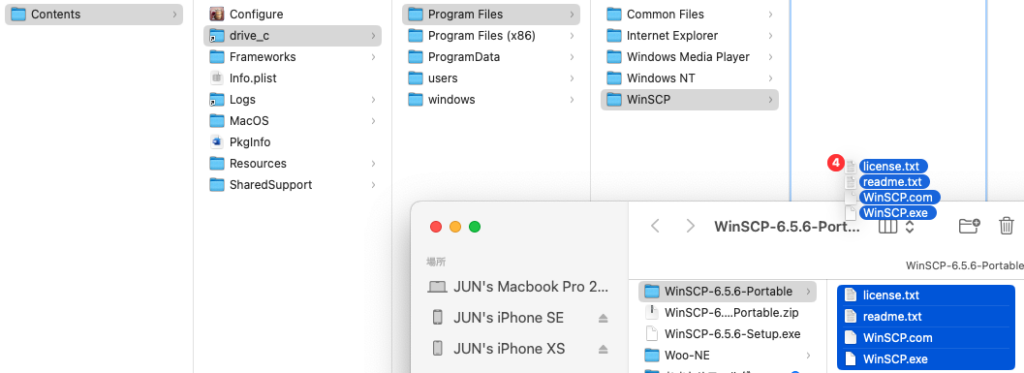1024x373 pixels.
Task: Select the Info.plist file icon
Action: (x=217, y=78)
